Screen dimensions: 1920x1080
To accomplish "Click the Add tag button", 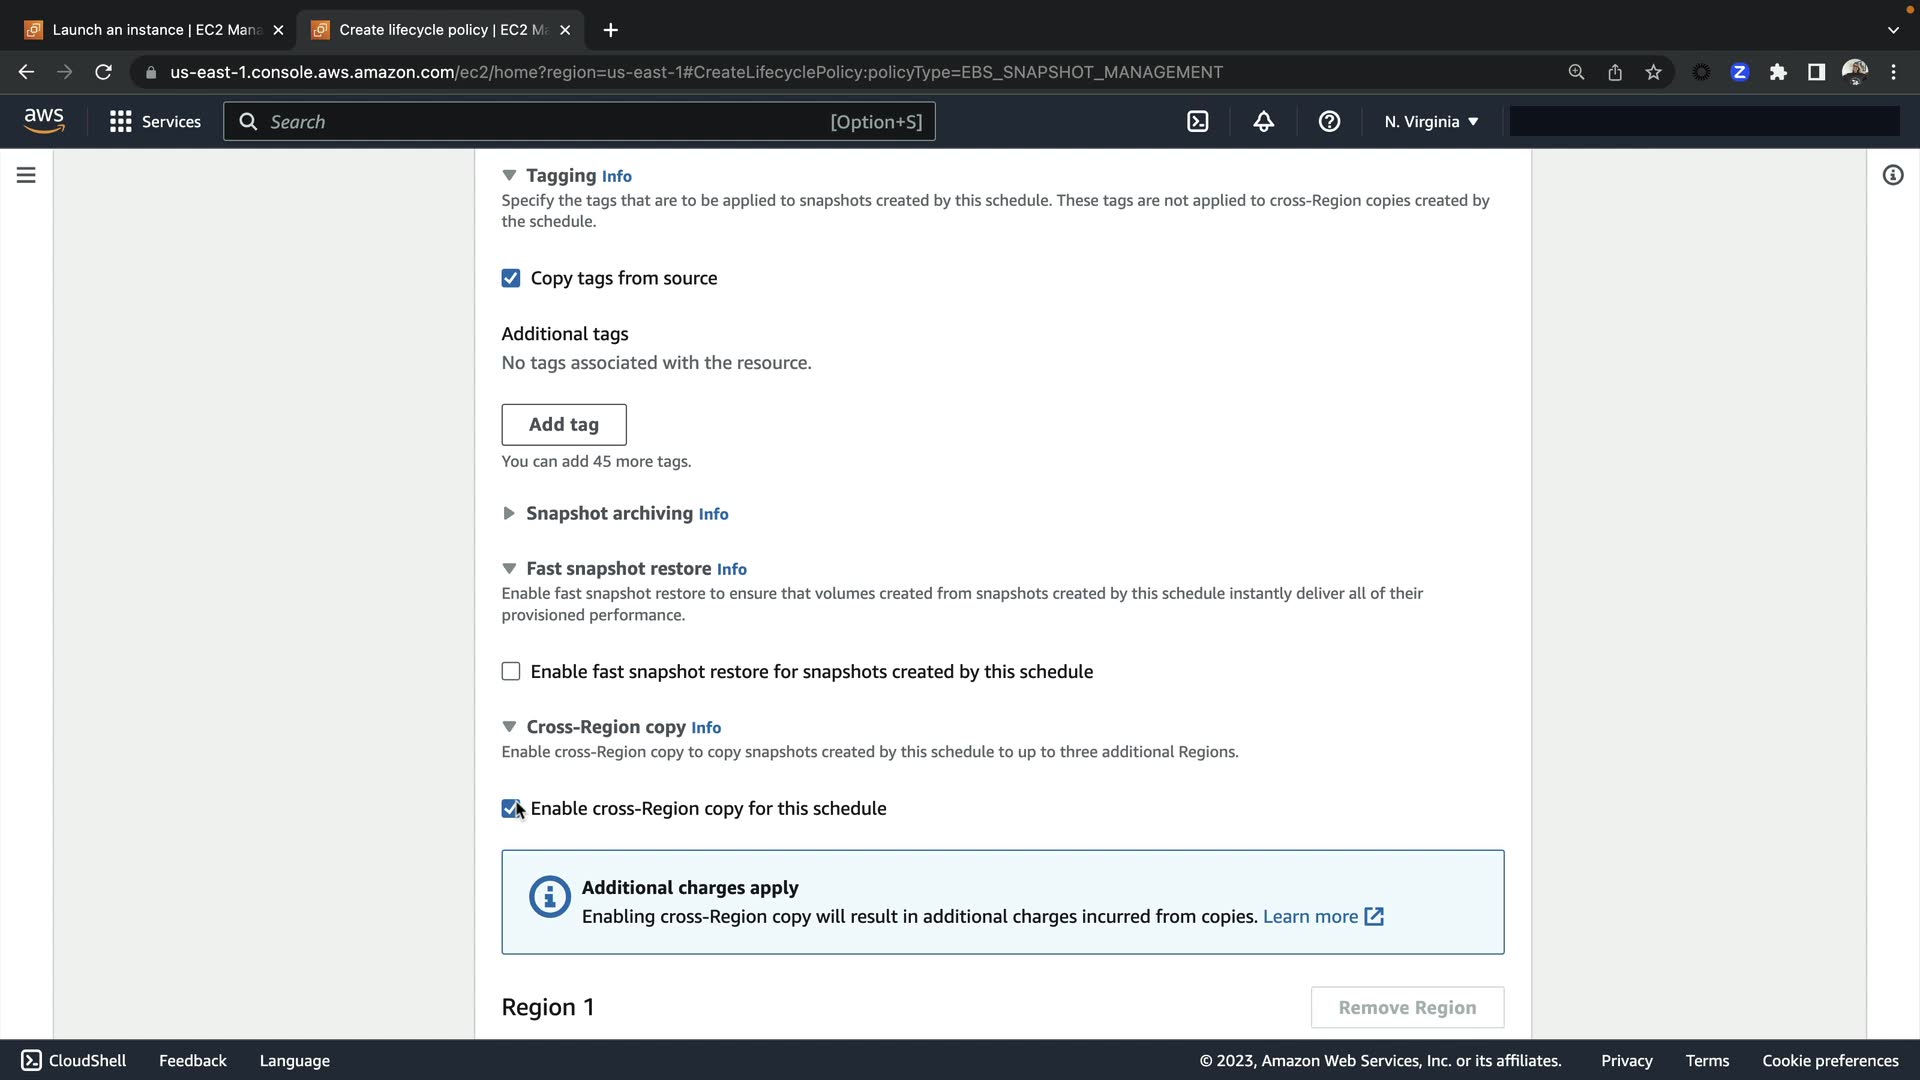I will pyautogui.click(x=563, y=424).
